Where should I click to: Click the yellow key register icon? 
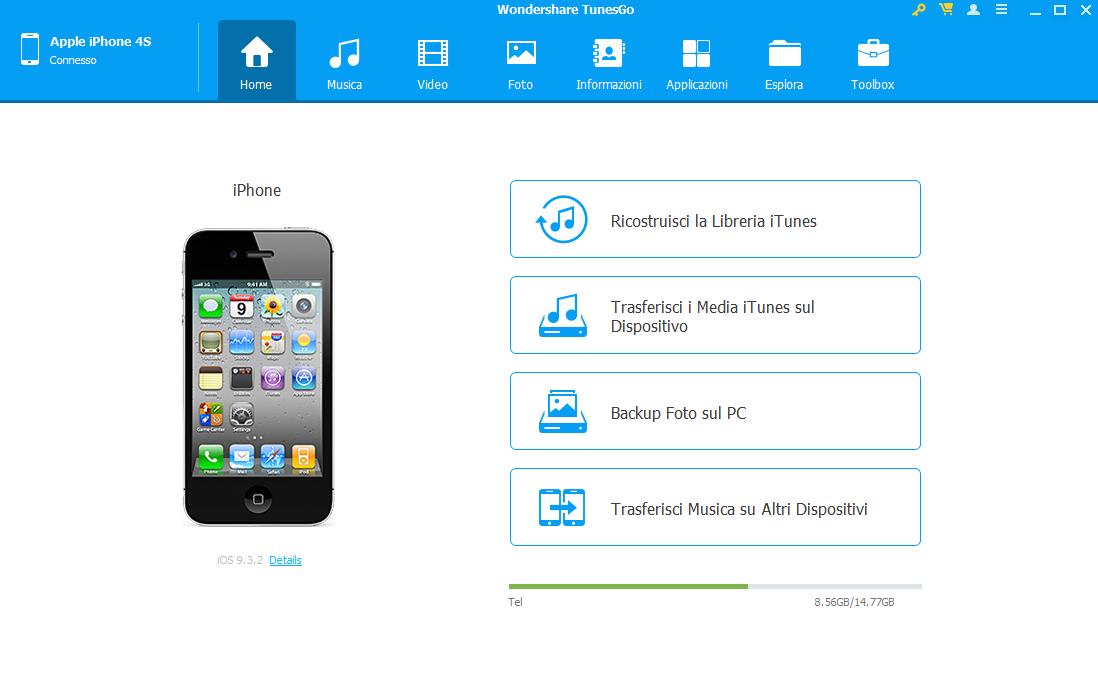(919, 10)
